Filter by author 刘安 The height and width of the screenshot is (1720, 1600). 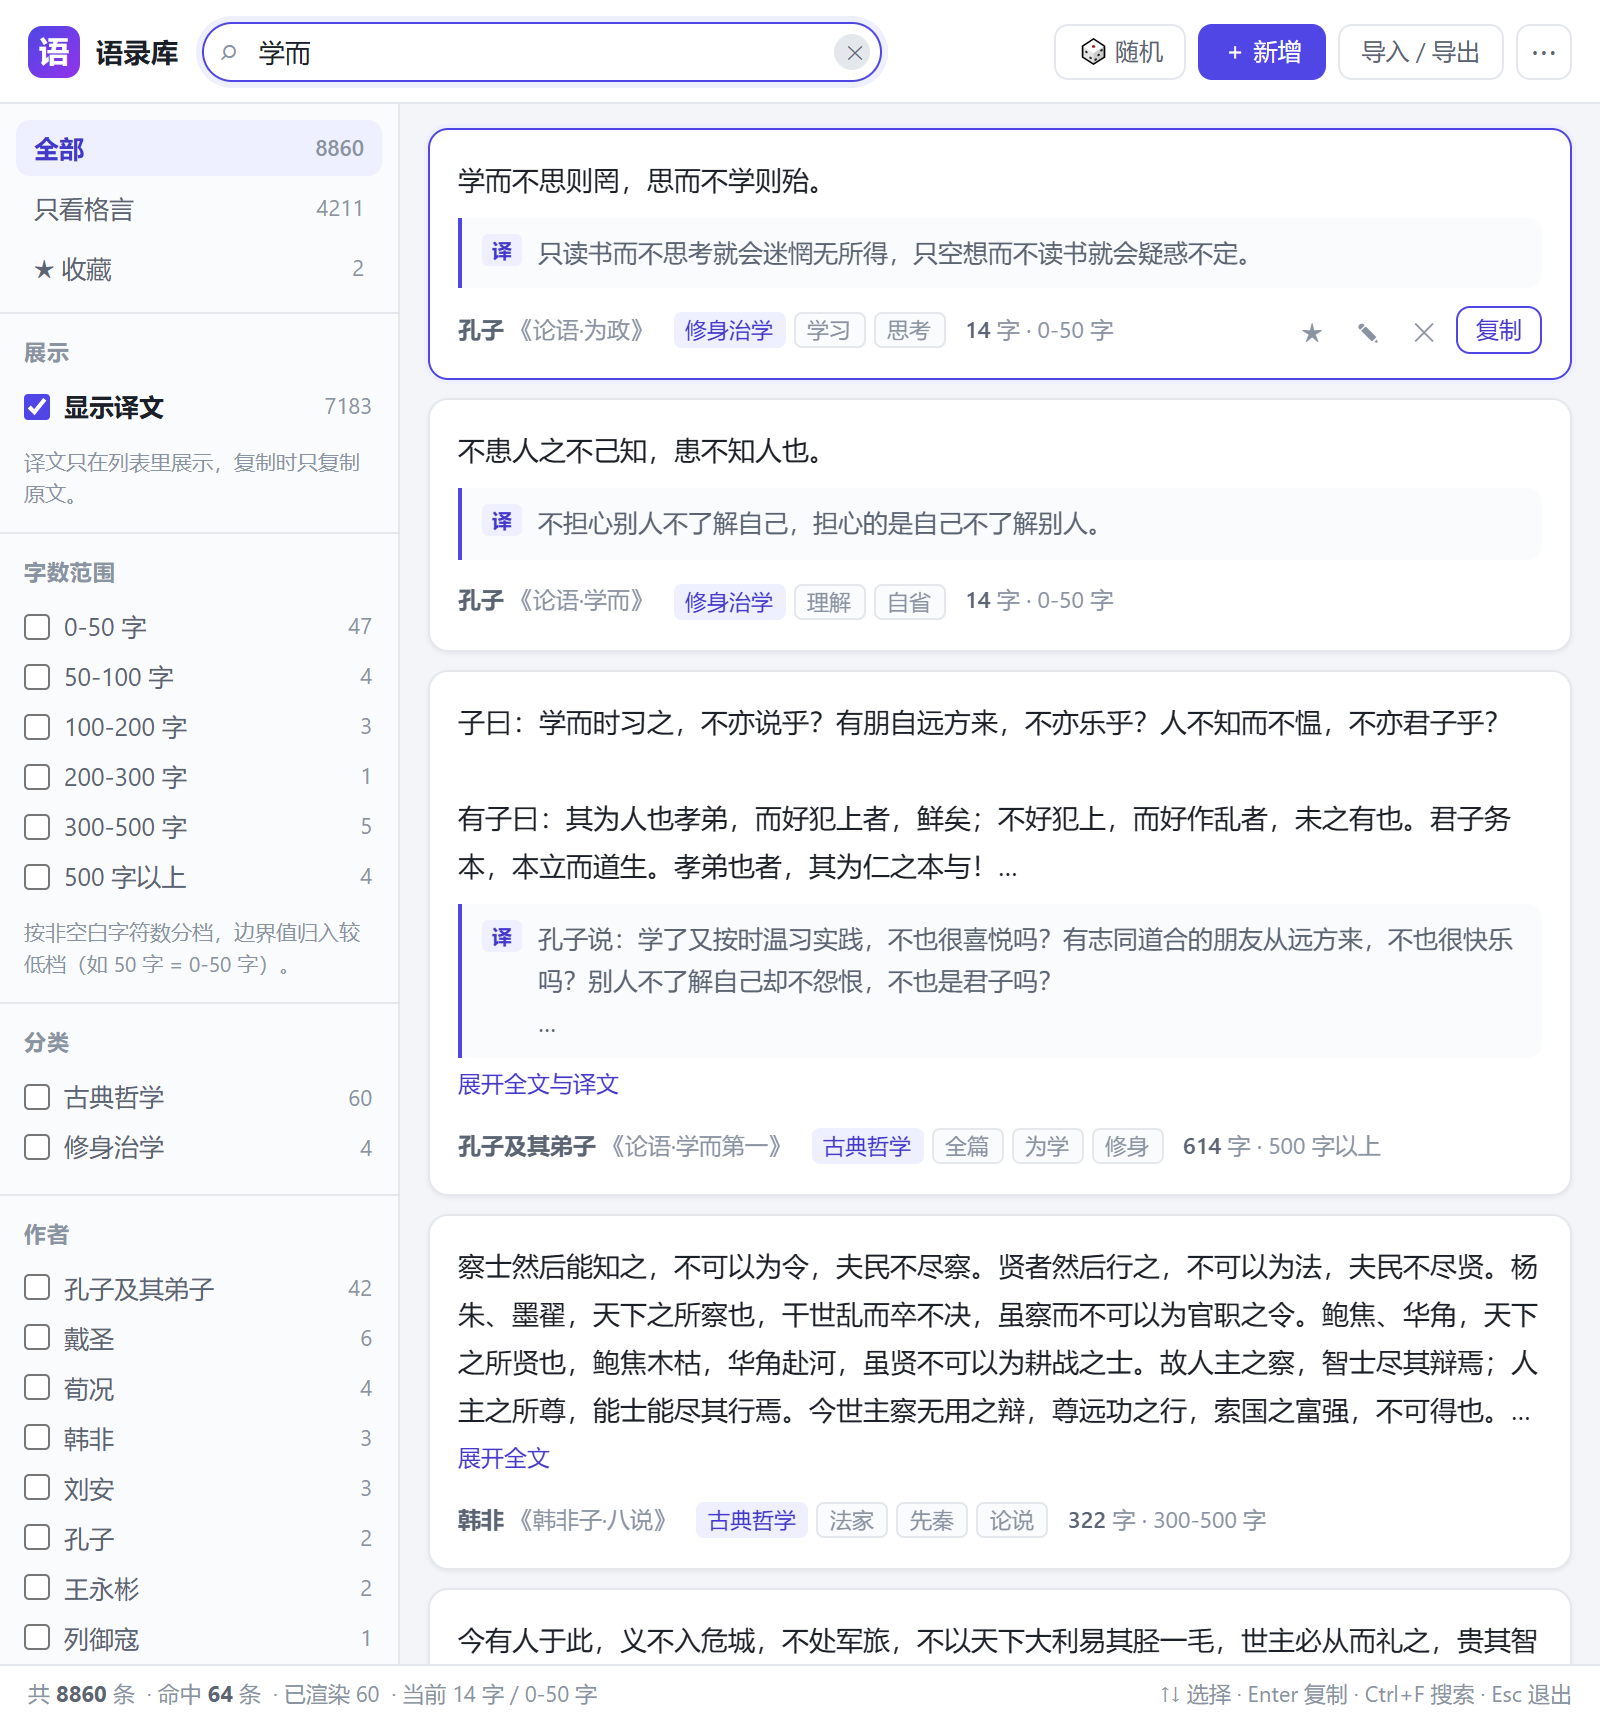(x=37, y=1488)
